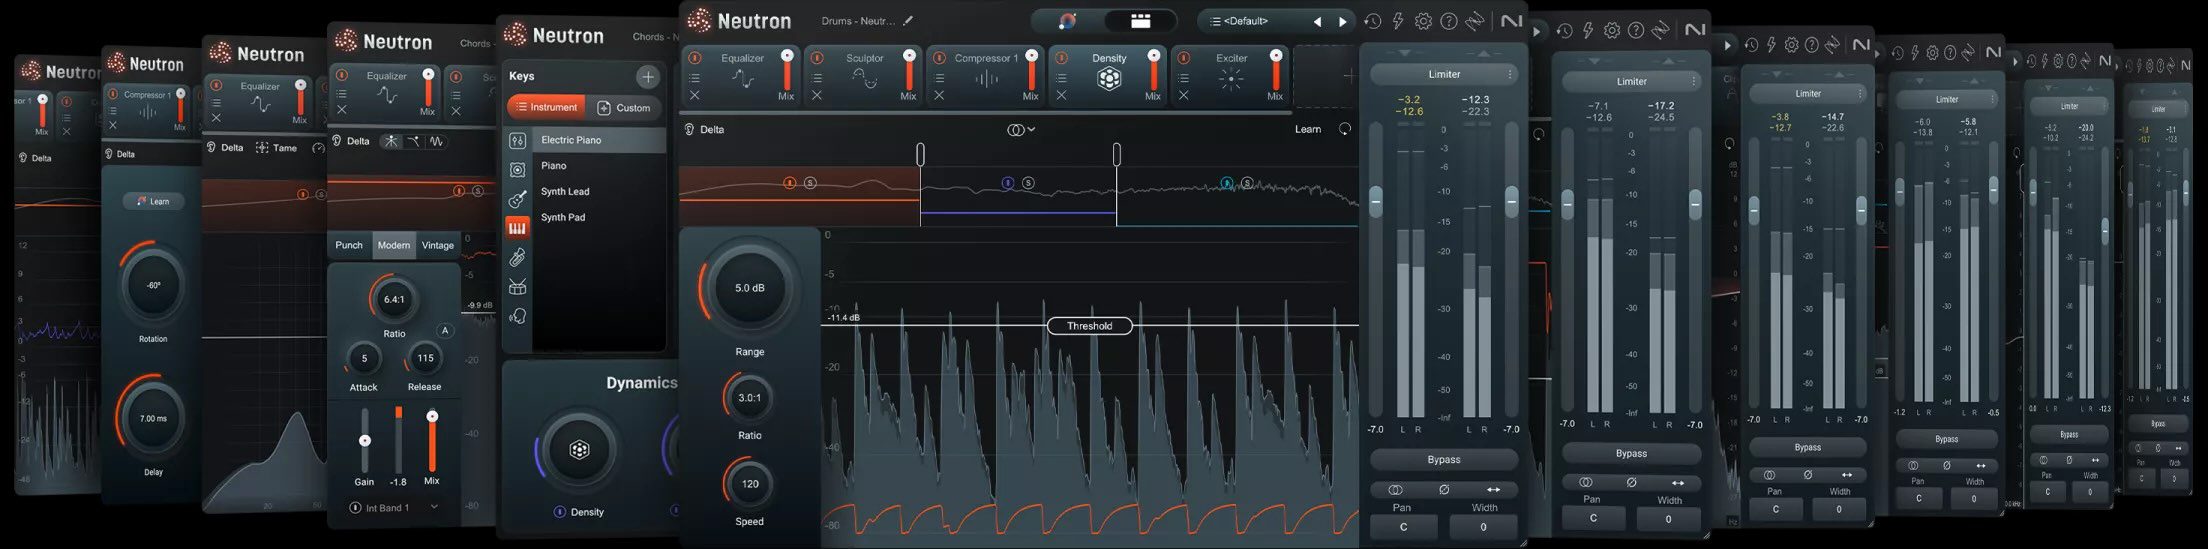Select the Vintage compressor mode tab
Screen dimensions: 2208x549
(437, 245)
